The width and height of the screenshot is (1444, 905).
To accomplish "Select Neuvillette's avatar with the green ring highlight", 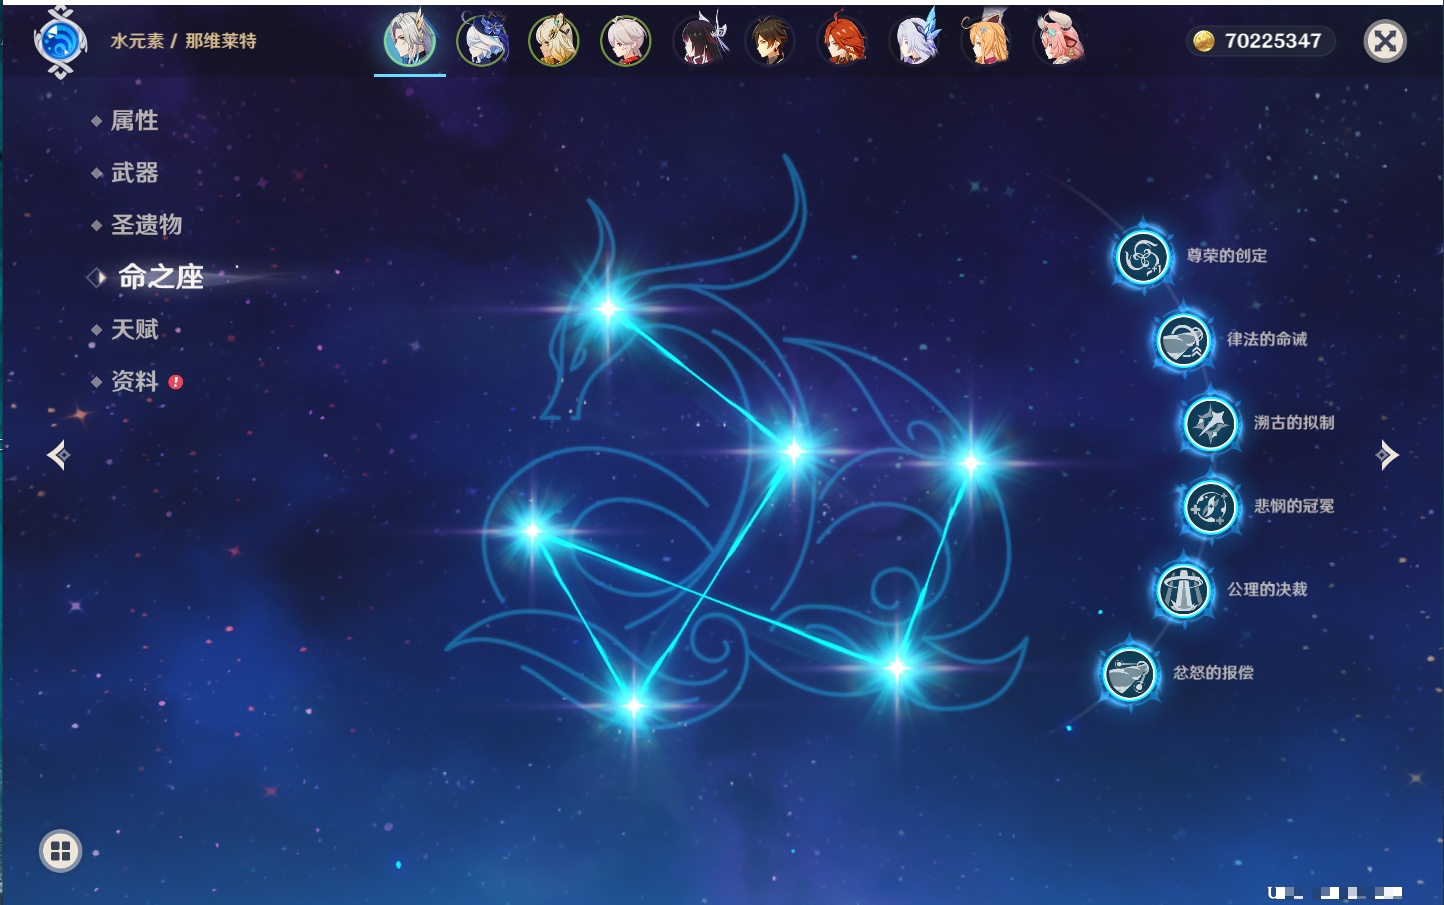I will coord(410,40).
